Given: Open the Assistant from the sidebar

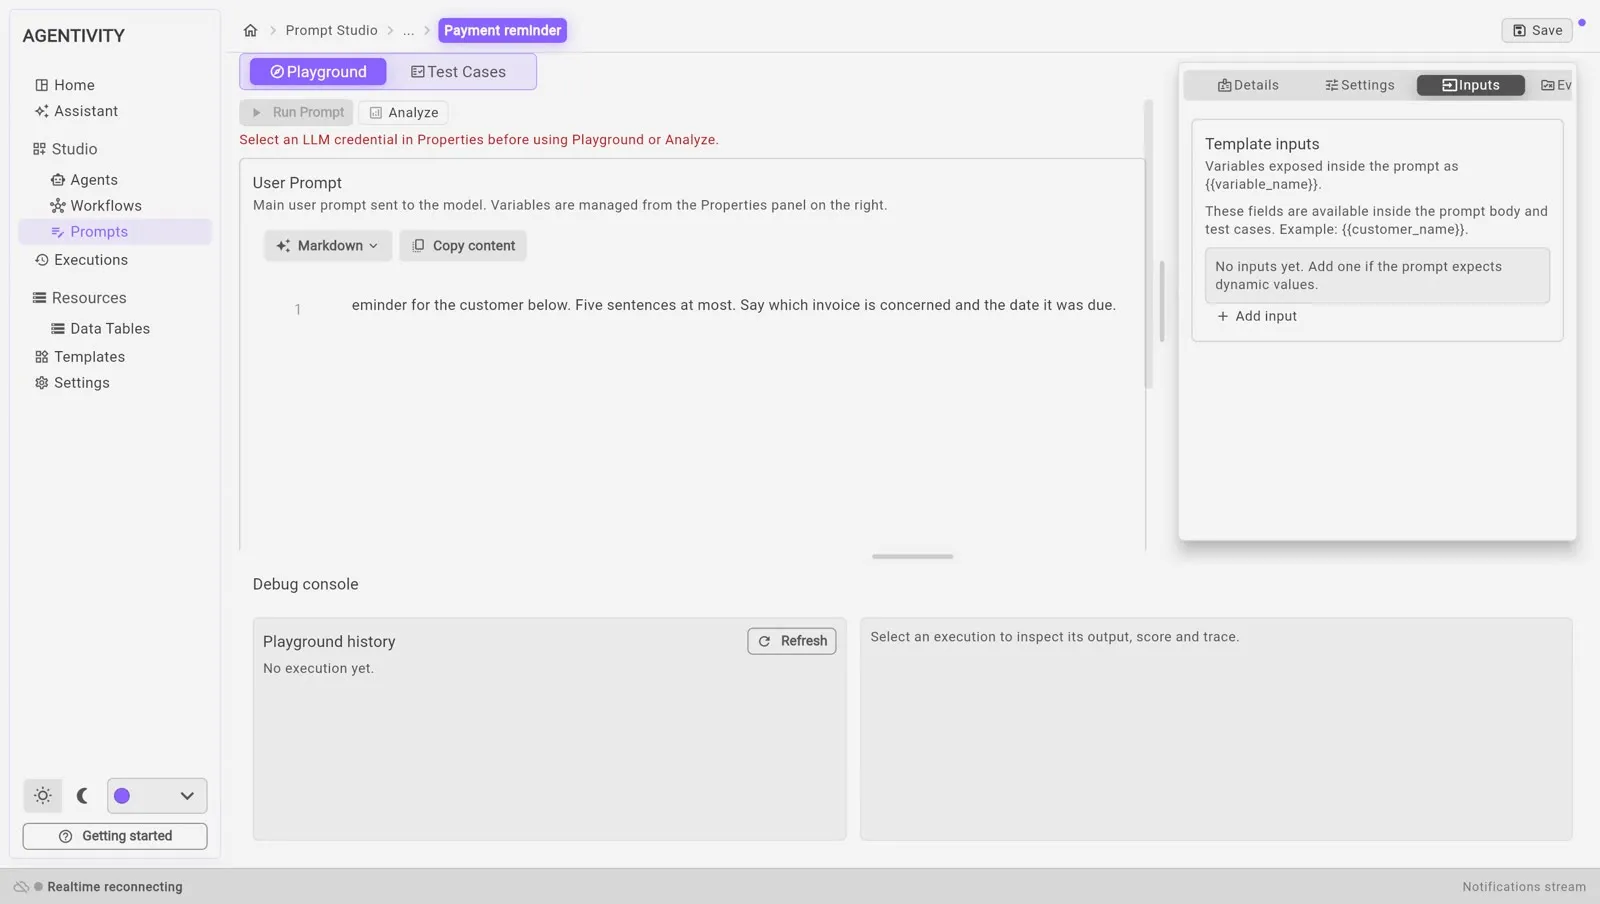Looking at the screenshot, I should point(76,111).
